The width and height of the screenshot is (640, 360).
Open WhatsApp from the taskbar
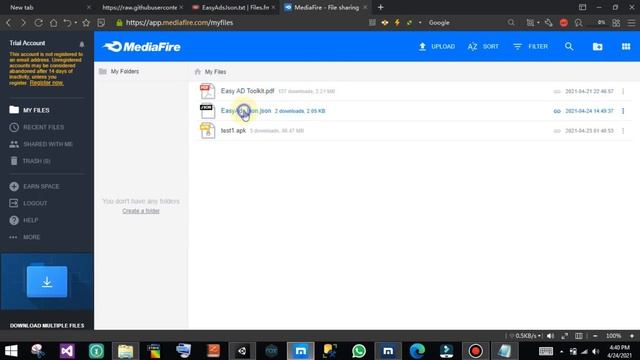(x=359, y=351)
